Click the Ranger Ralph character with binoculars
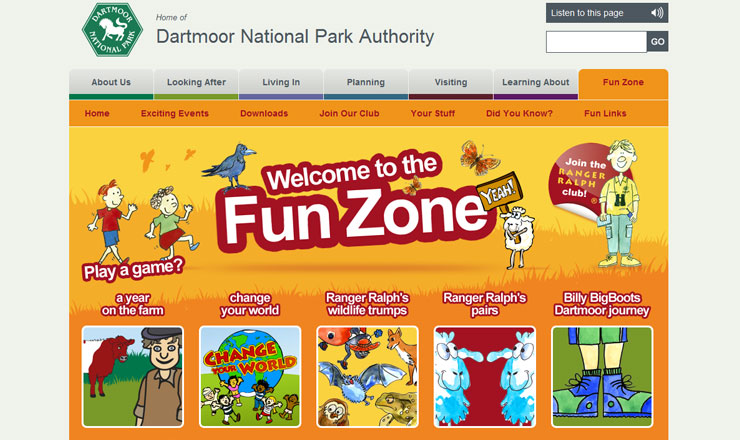The width and height of the screenshot is (740, 440). [x=621, y=203]
